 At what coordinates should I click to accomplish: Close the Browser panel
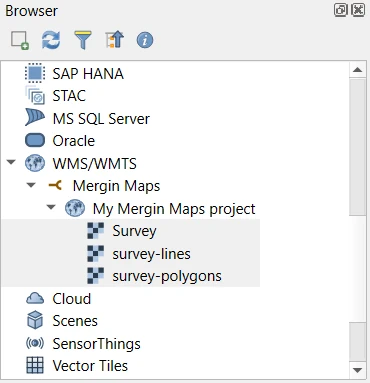[x=358, y=10]
